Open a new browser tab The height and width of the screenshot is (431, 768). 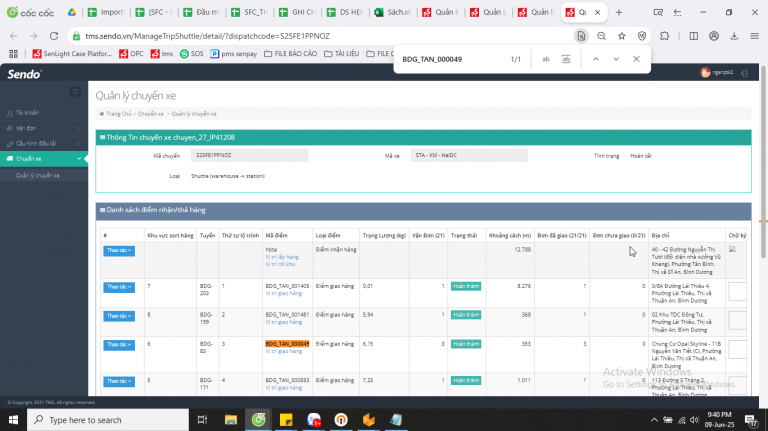click(619, 13)
